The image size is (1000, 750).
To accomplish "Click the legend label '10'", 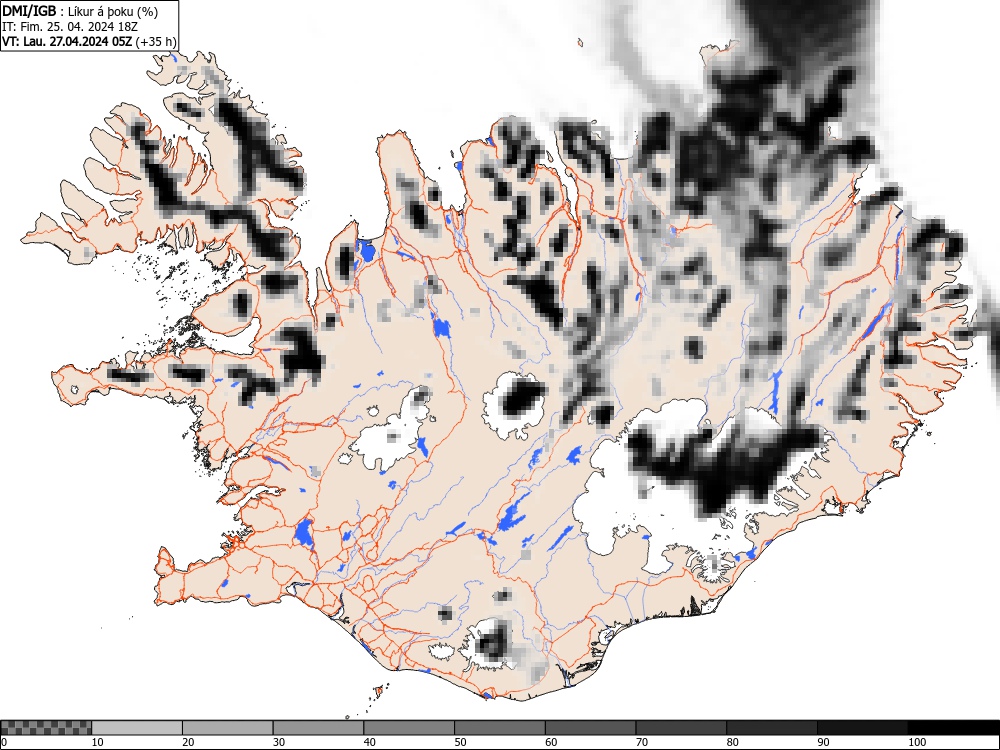I will pos(98,742).
